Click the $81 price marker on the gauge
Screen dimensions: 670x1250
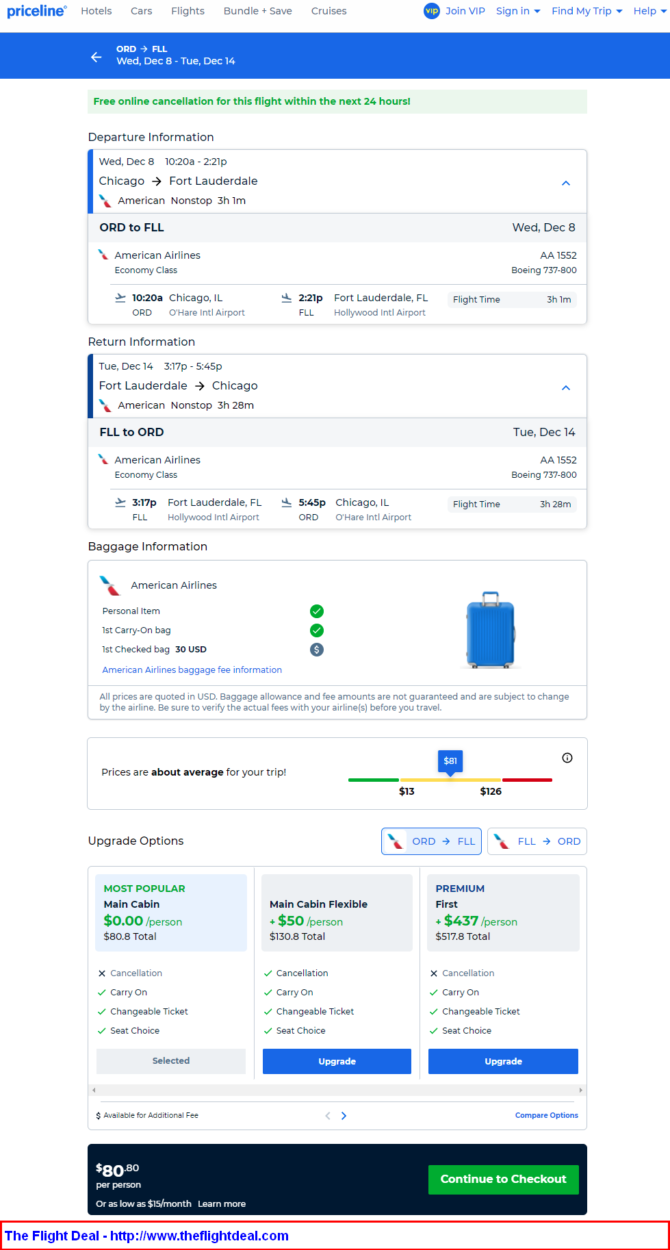click(x=450, y=761)
